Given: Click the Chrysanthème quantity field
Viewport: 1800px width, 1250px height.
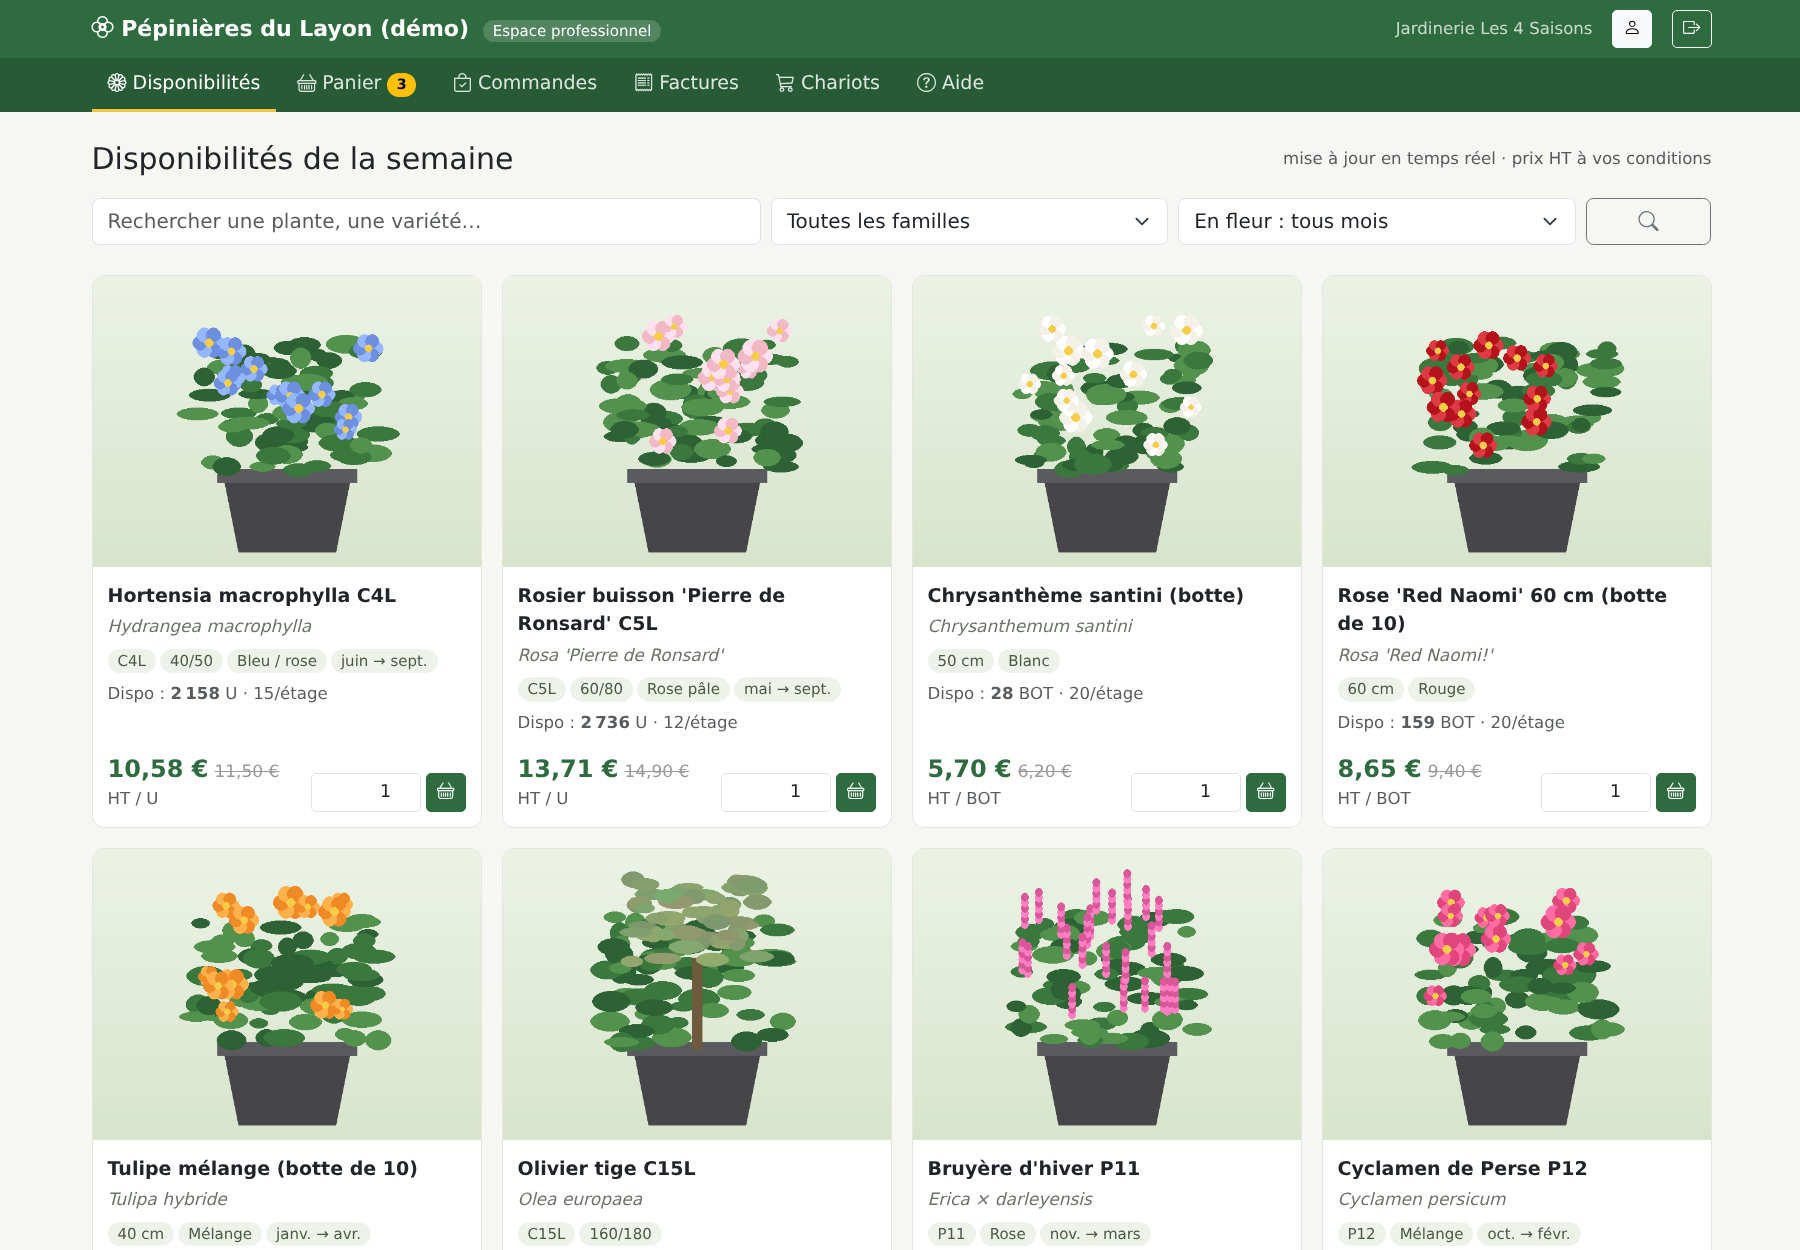Looking at the screenshot, I should [x=1186, y=792].
